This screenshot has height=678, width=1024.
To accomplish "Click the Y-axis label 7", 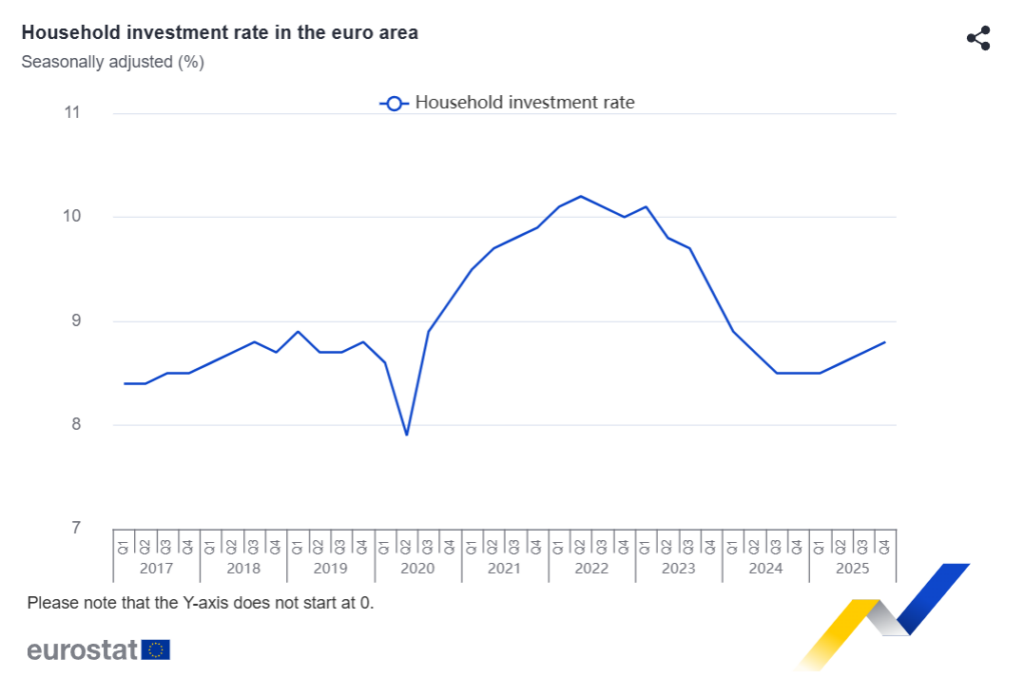I will click(75, 528).
